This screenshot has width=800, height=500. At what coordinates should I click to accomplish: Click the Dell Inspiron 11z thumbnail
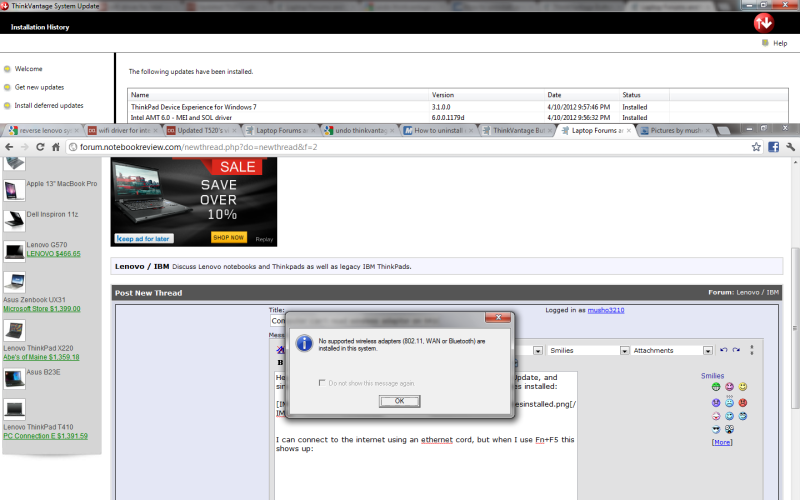(14, 220)
